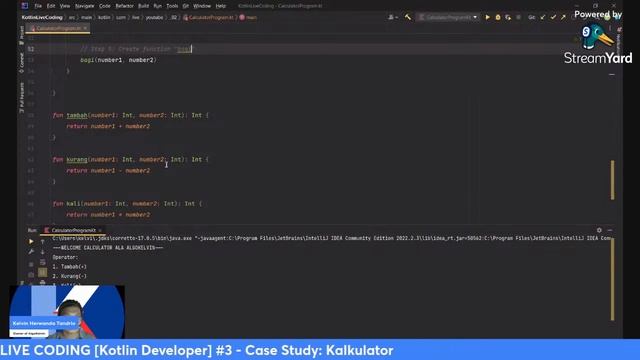Click the Git push arrow icon
The image size is (640, 360).
tap(563, 17)
